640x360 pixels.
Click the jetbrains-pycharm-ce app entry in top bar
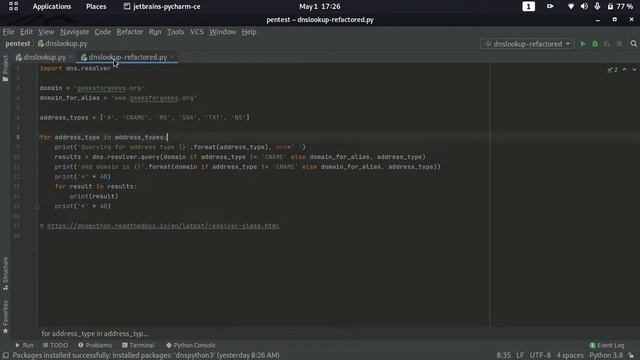(x=162, y=7)
